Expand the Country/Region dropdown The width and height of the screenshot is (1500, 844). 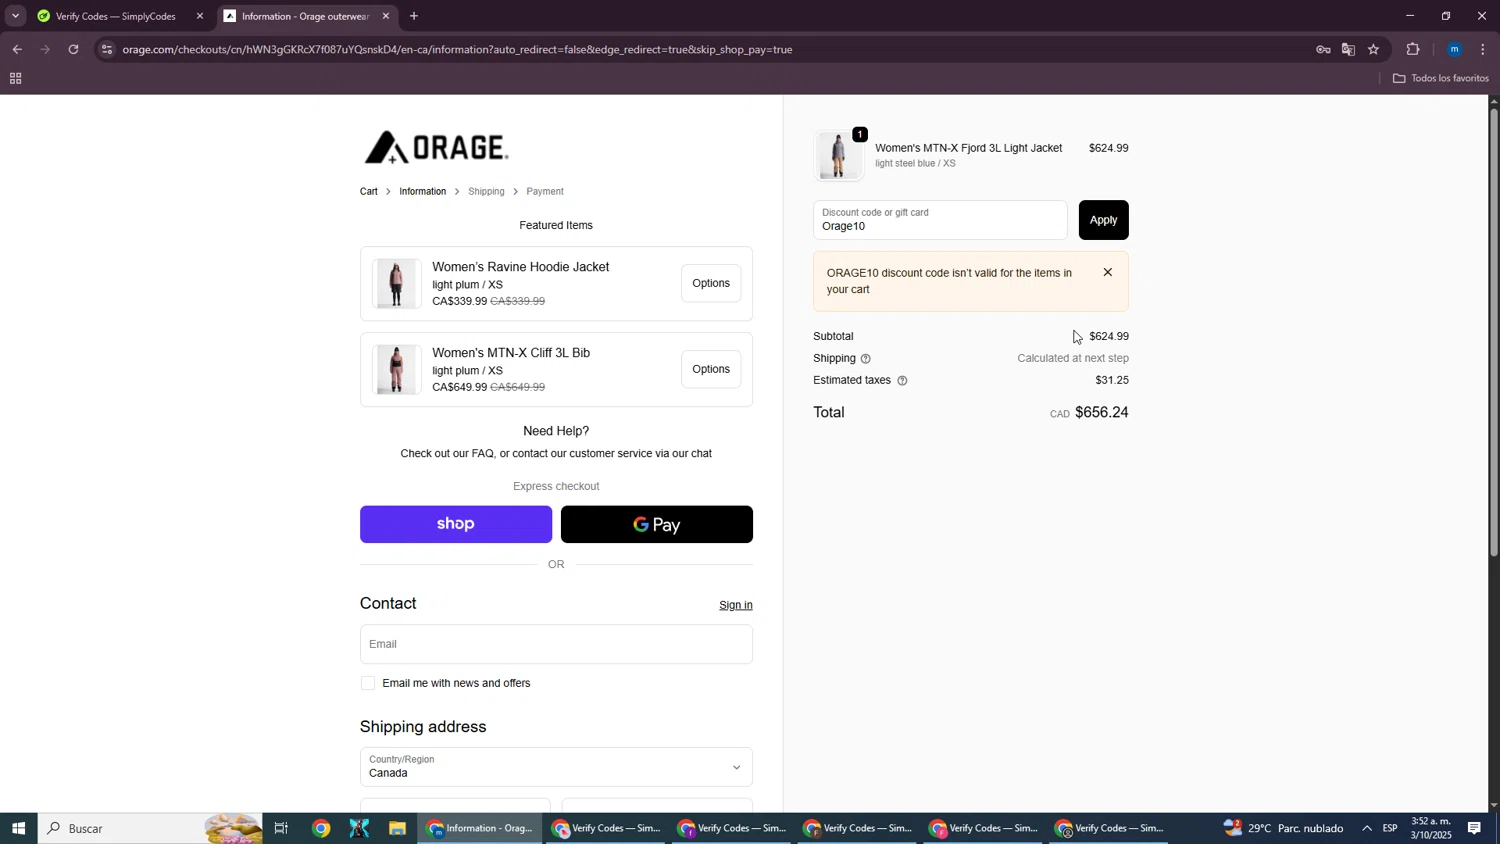(556, 767)
